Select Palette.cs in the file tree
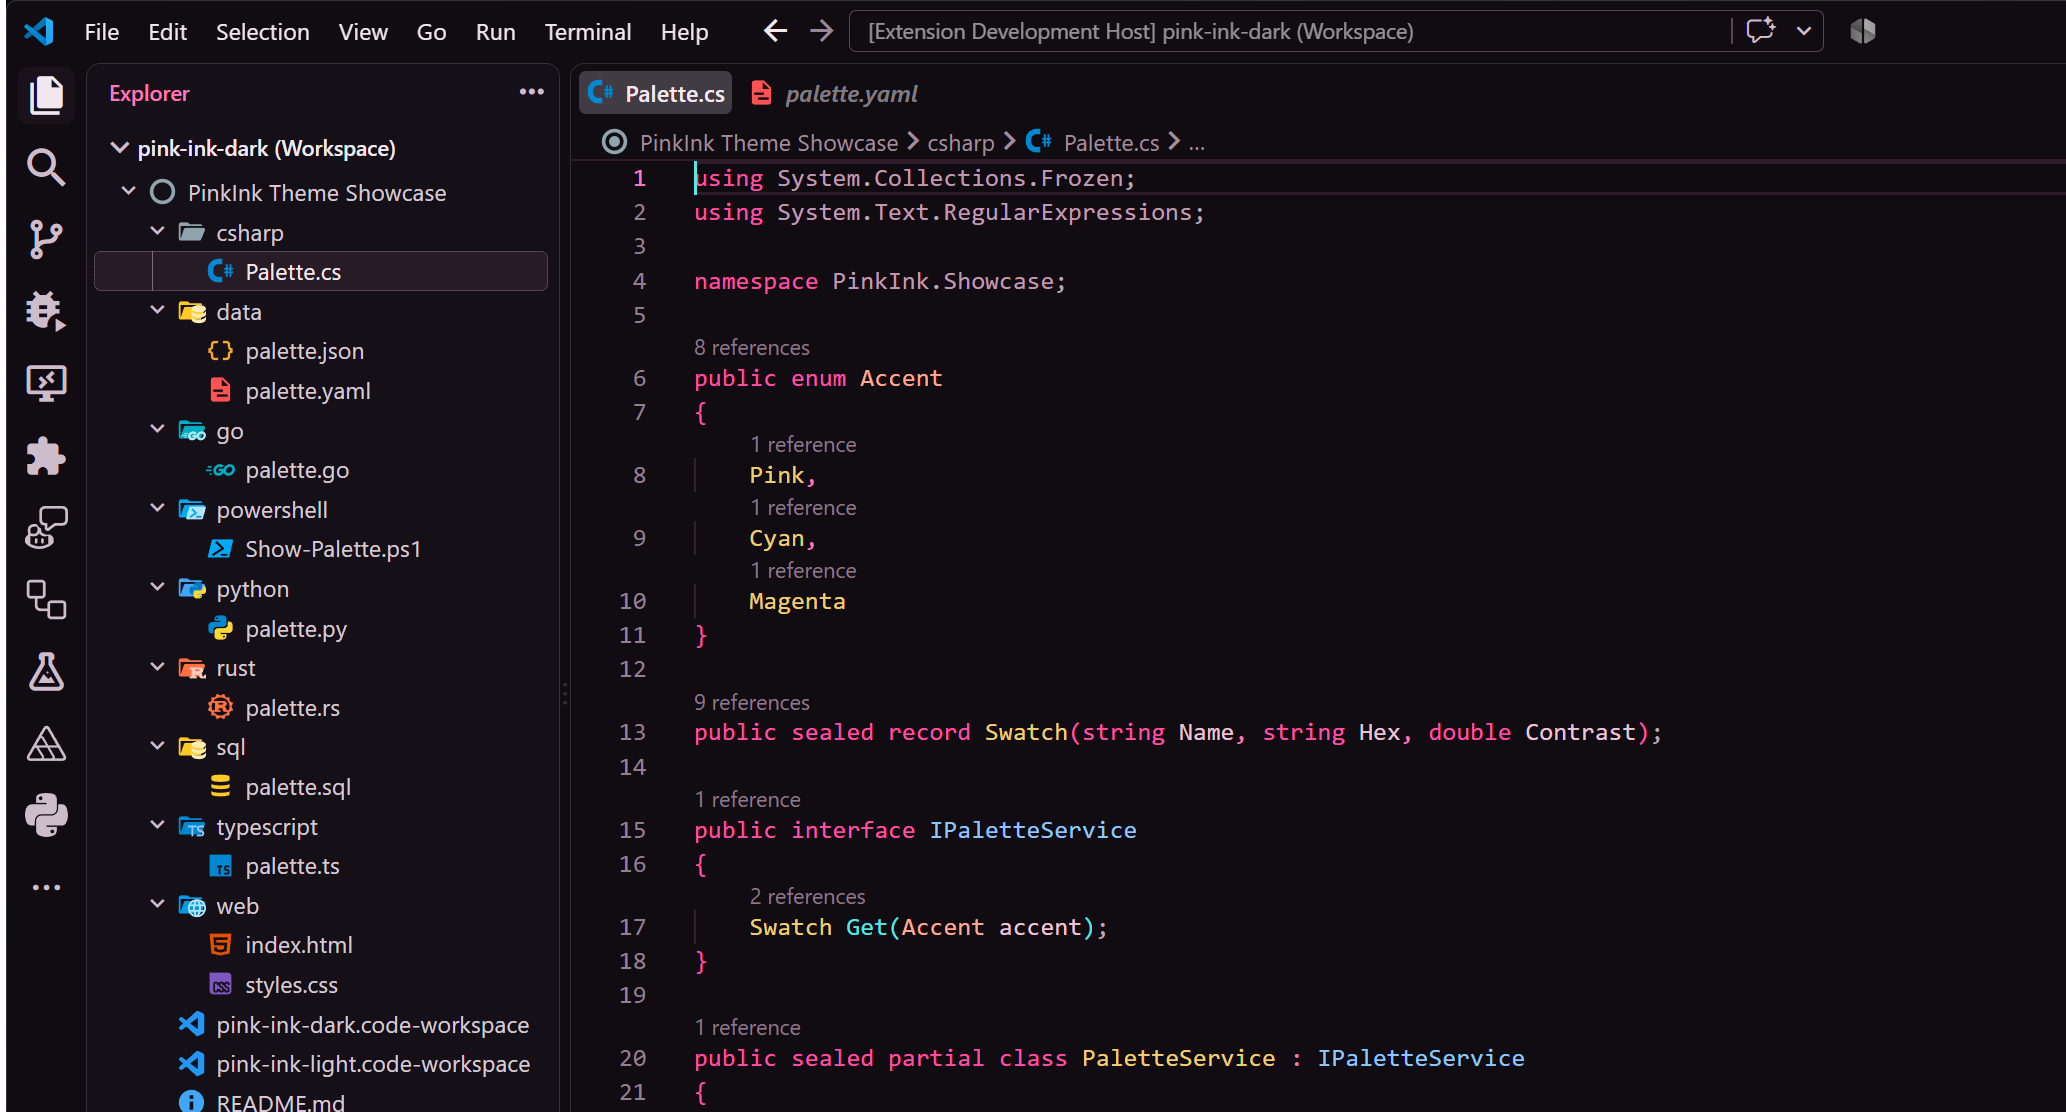This screenshot has width=2066, height=1112. tap(321, 271)
